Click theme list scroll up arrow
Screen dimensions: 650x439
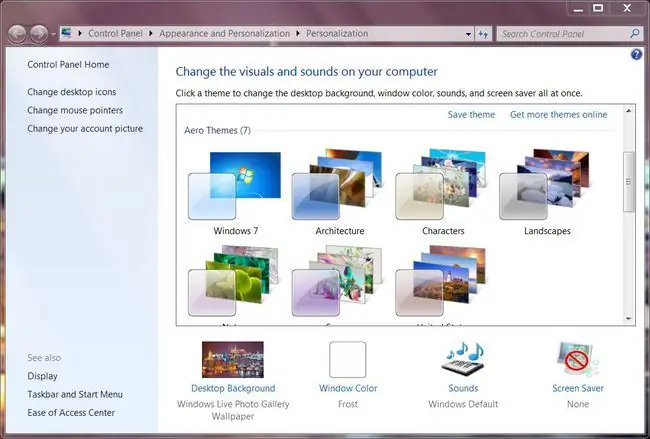tap(628, 111)
